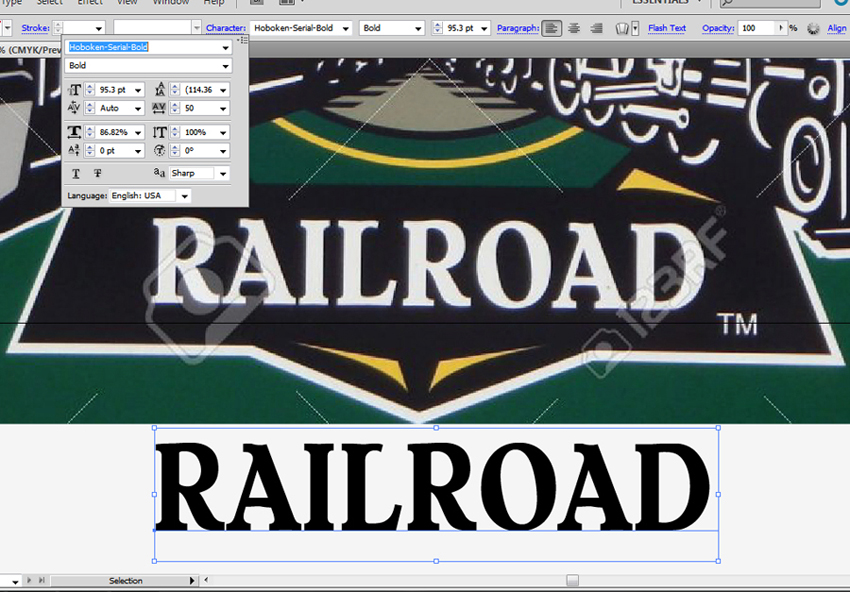
Task: Click the vertical scale icon
Action: click(159, 132)
